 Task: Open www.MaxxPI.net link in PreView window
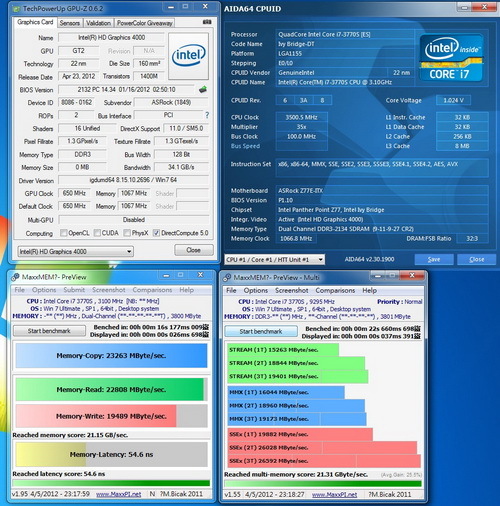click(119, 494)
